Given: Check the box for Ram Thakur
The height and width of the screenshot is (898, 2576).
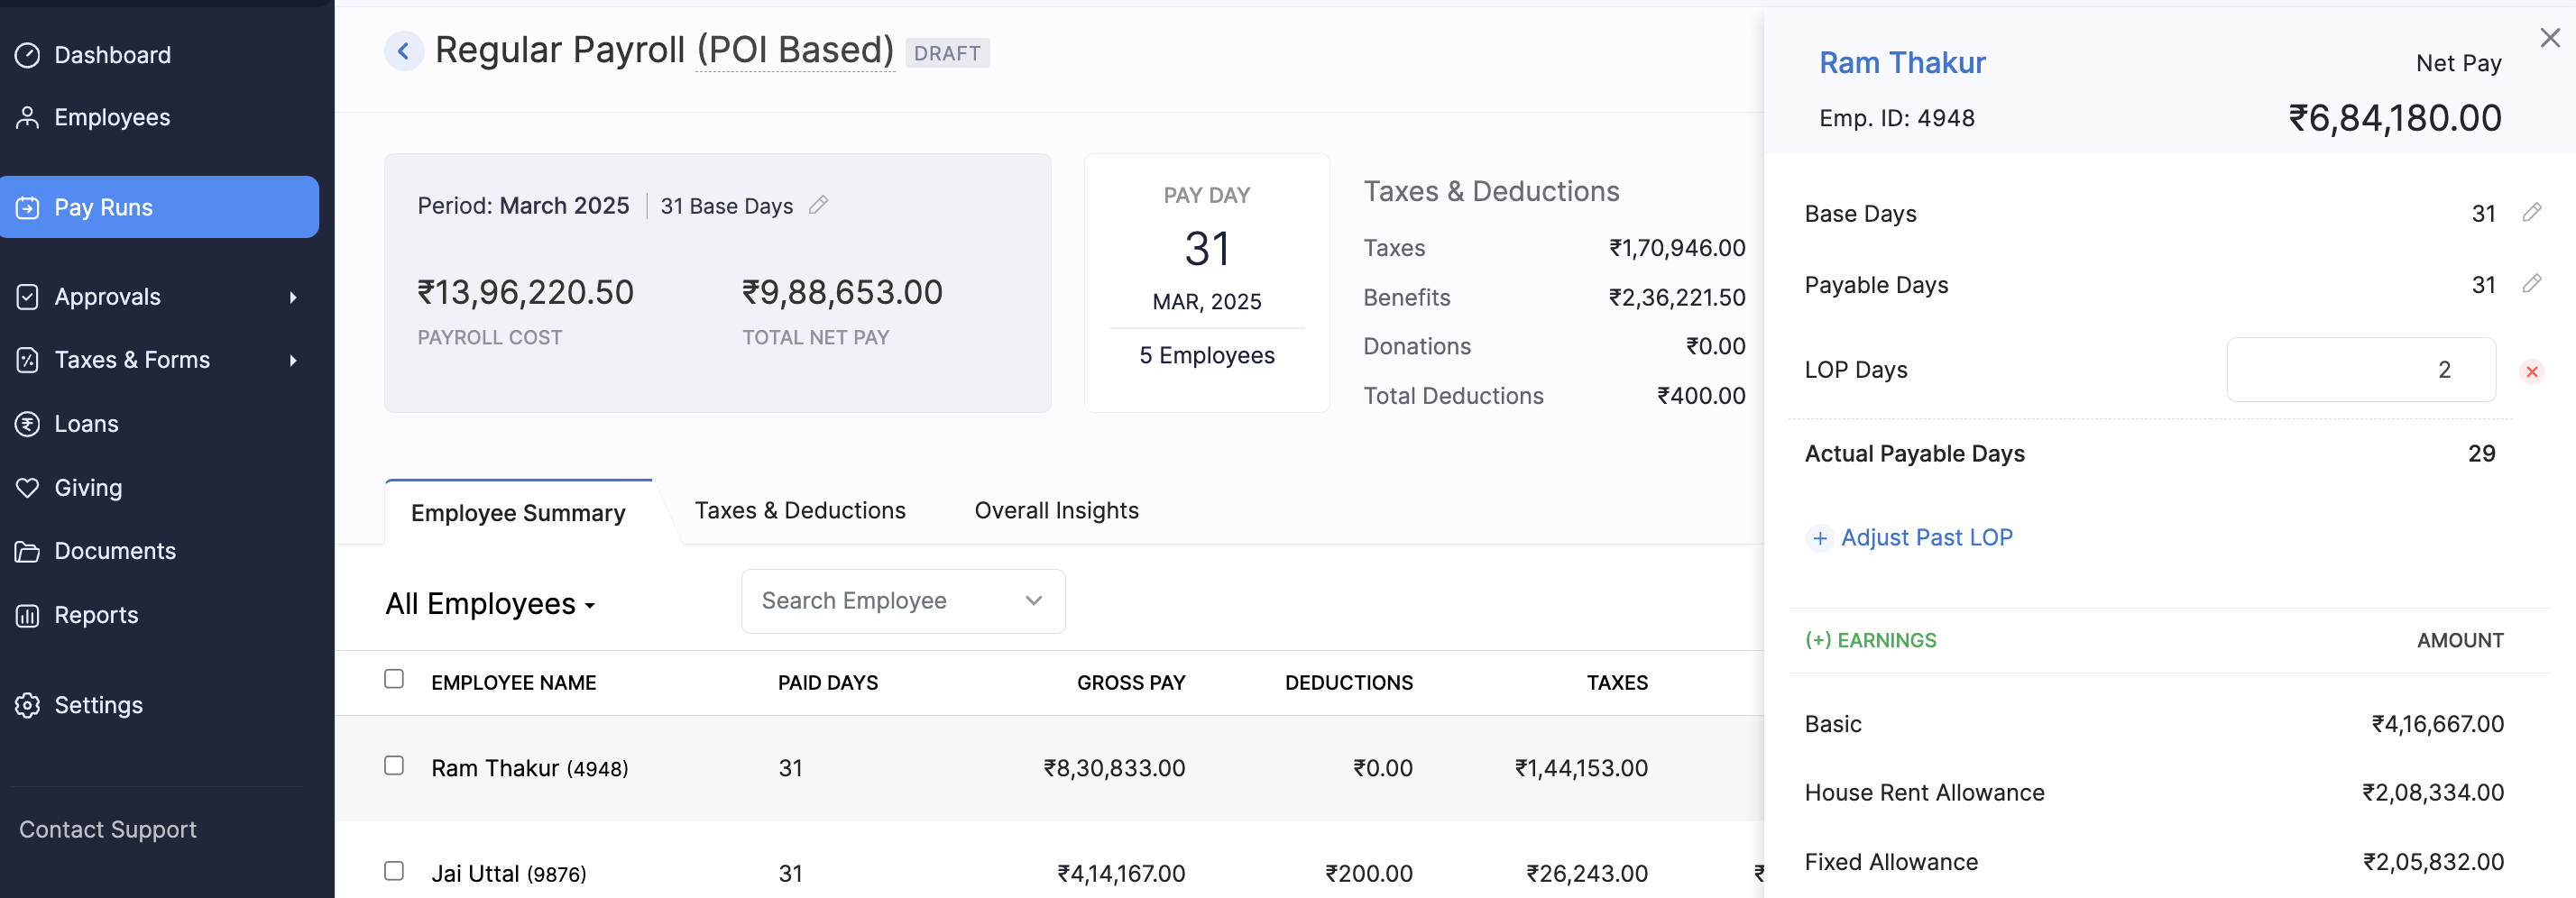Looking at the screenshot, I should pyautogui.click(x=394, y=765).
